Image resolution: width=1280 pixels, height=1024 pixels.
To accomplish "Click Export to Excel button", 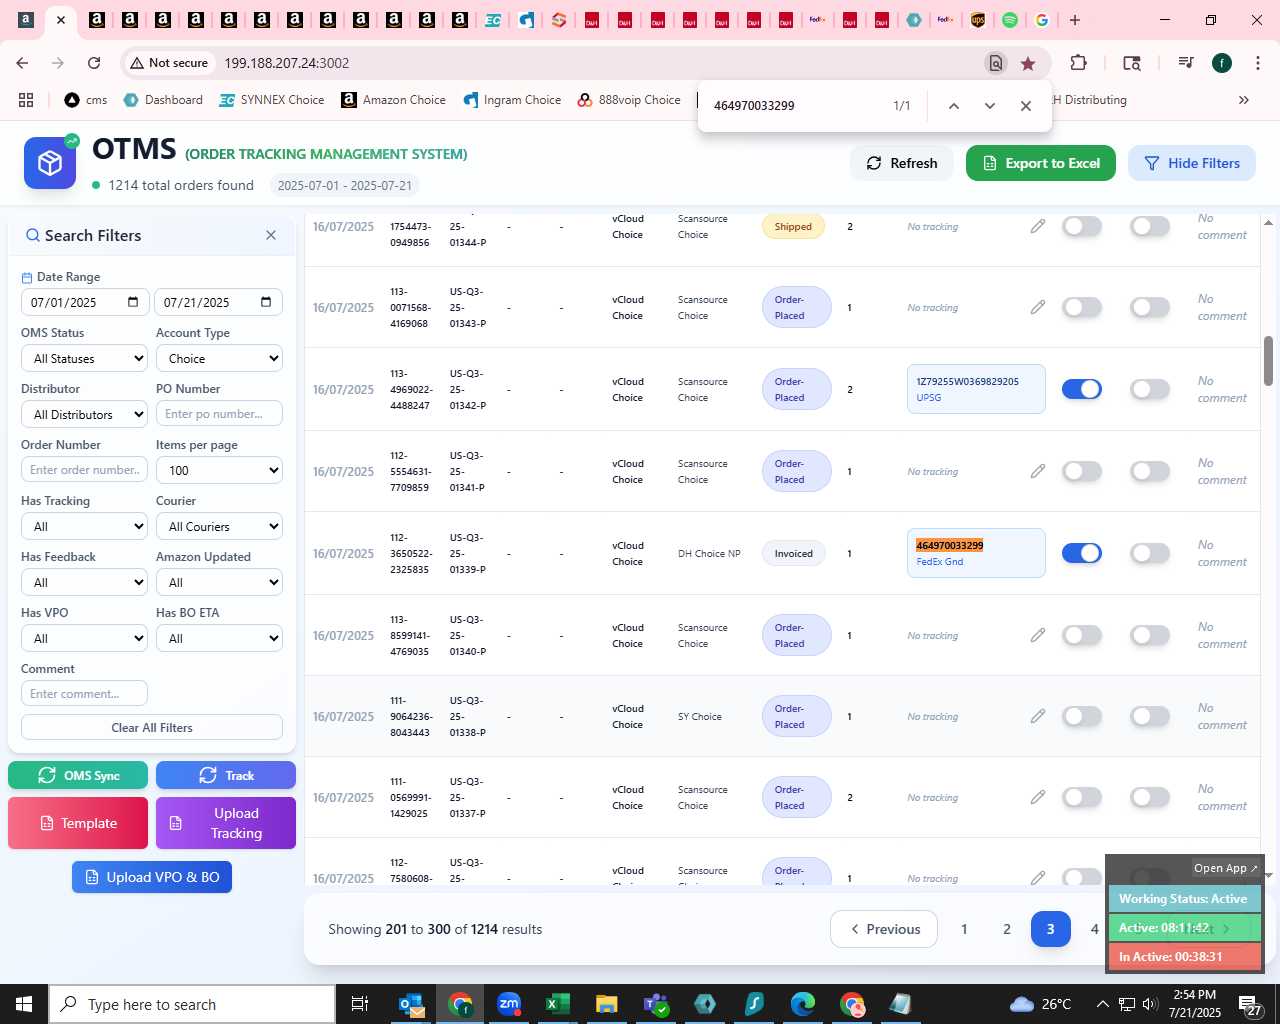I will tap(1041, 163).
